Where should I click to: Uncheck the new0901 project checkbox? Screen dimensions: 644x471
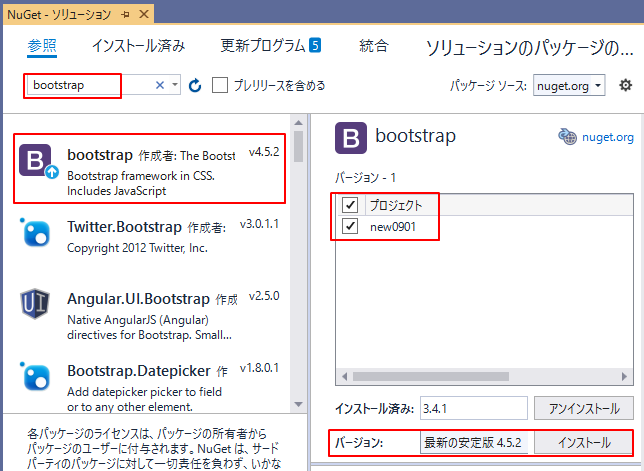point(350,226)
